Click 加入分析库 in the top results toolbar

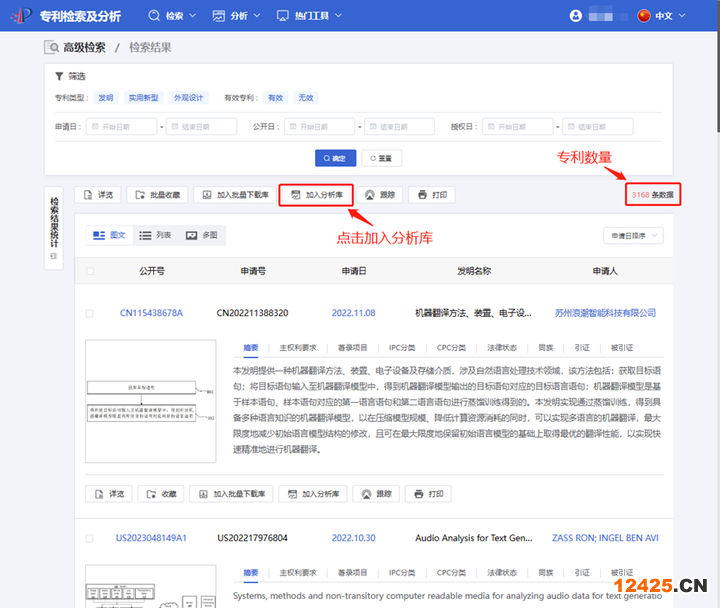click(x=317, y=195)
